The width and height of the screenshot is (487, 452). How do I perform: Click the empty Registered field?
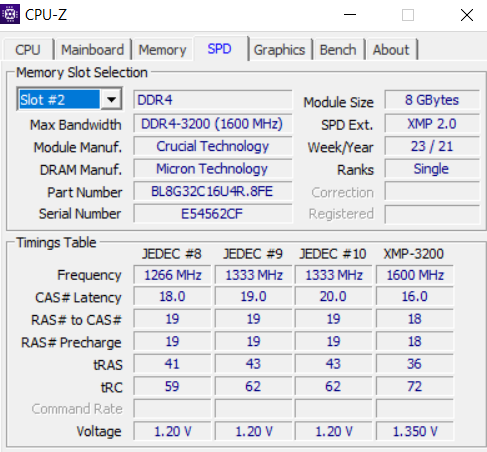pos(432,214)
